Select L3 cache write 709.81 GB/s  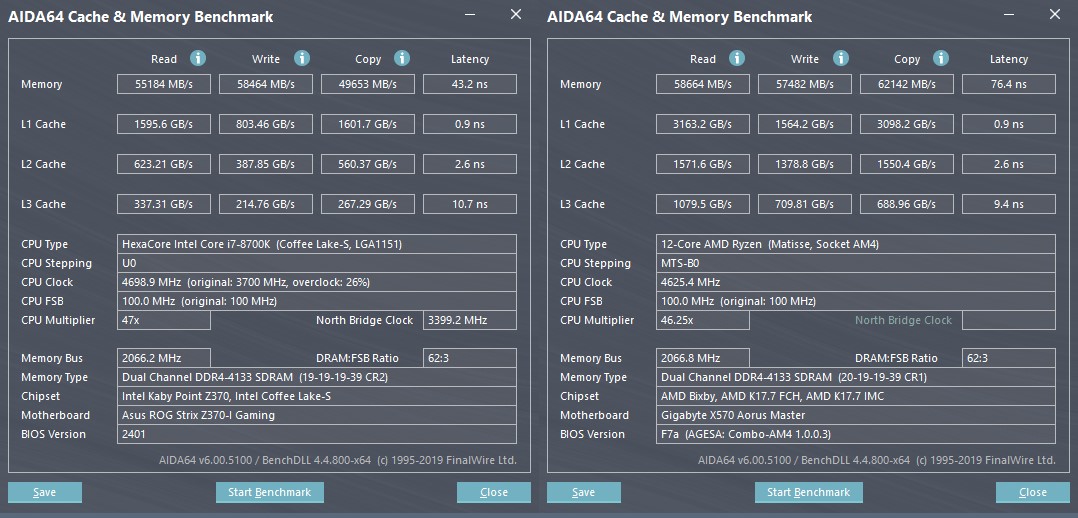click(x=804, y=204)
